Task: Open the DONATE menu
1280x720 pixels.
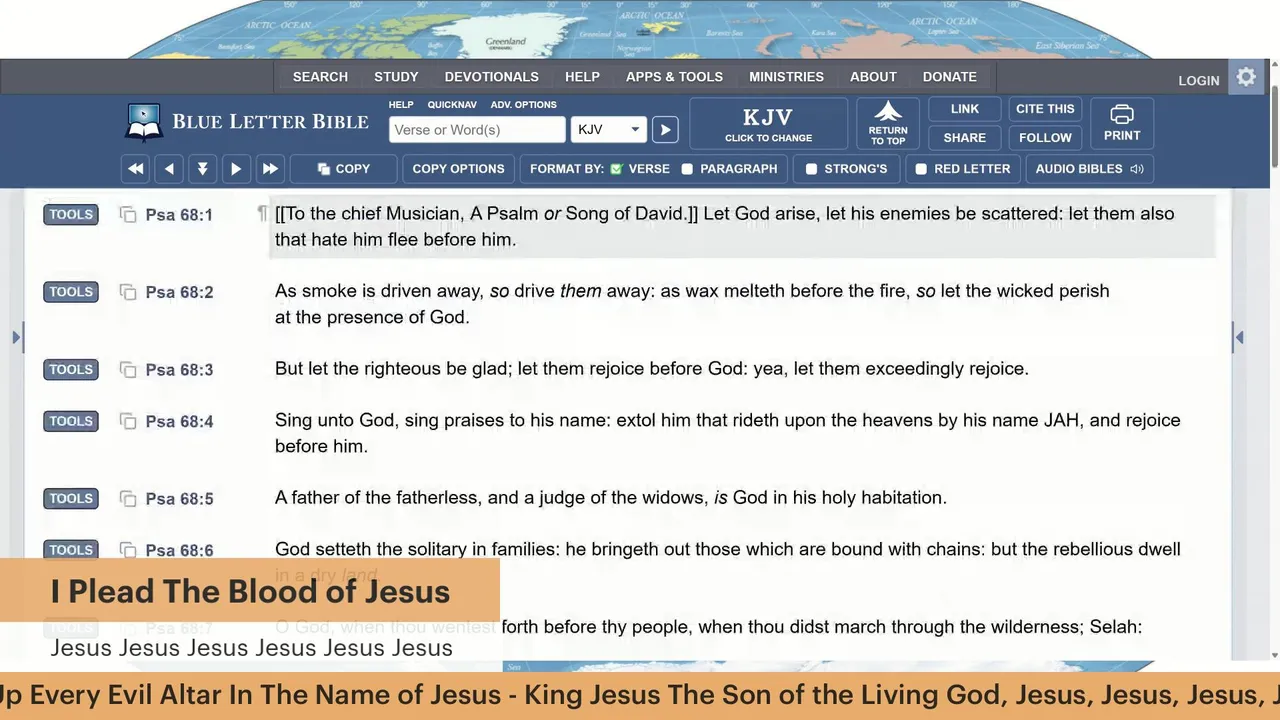Action: (950, 77)
